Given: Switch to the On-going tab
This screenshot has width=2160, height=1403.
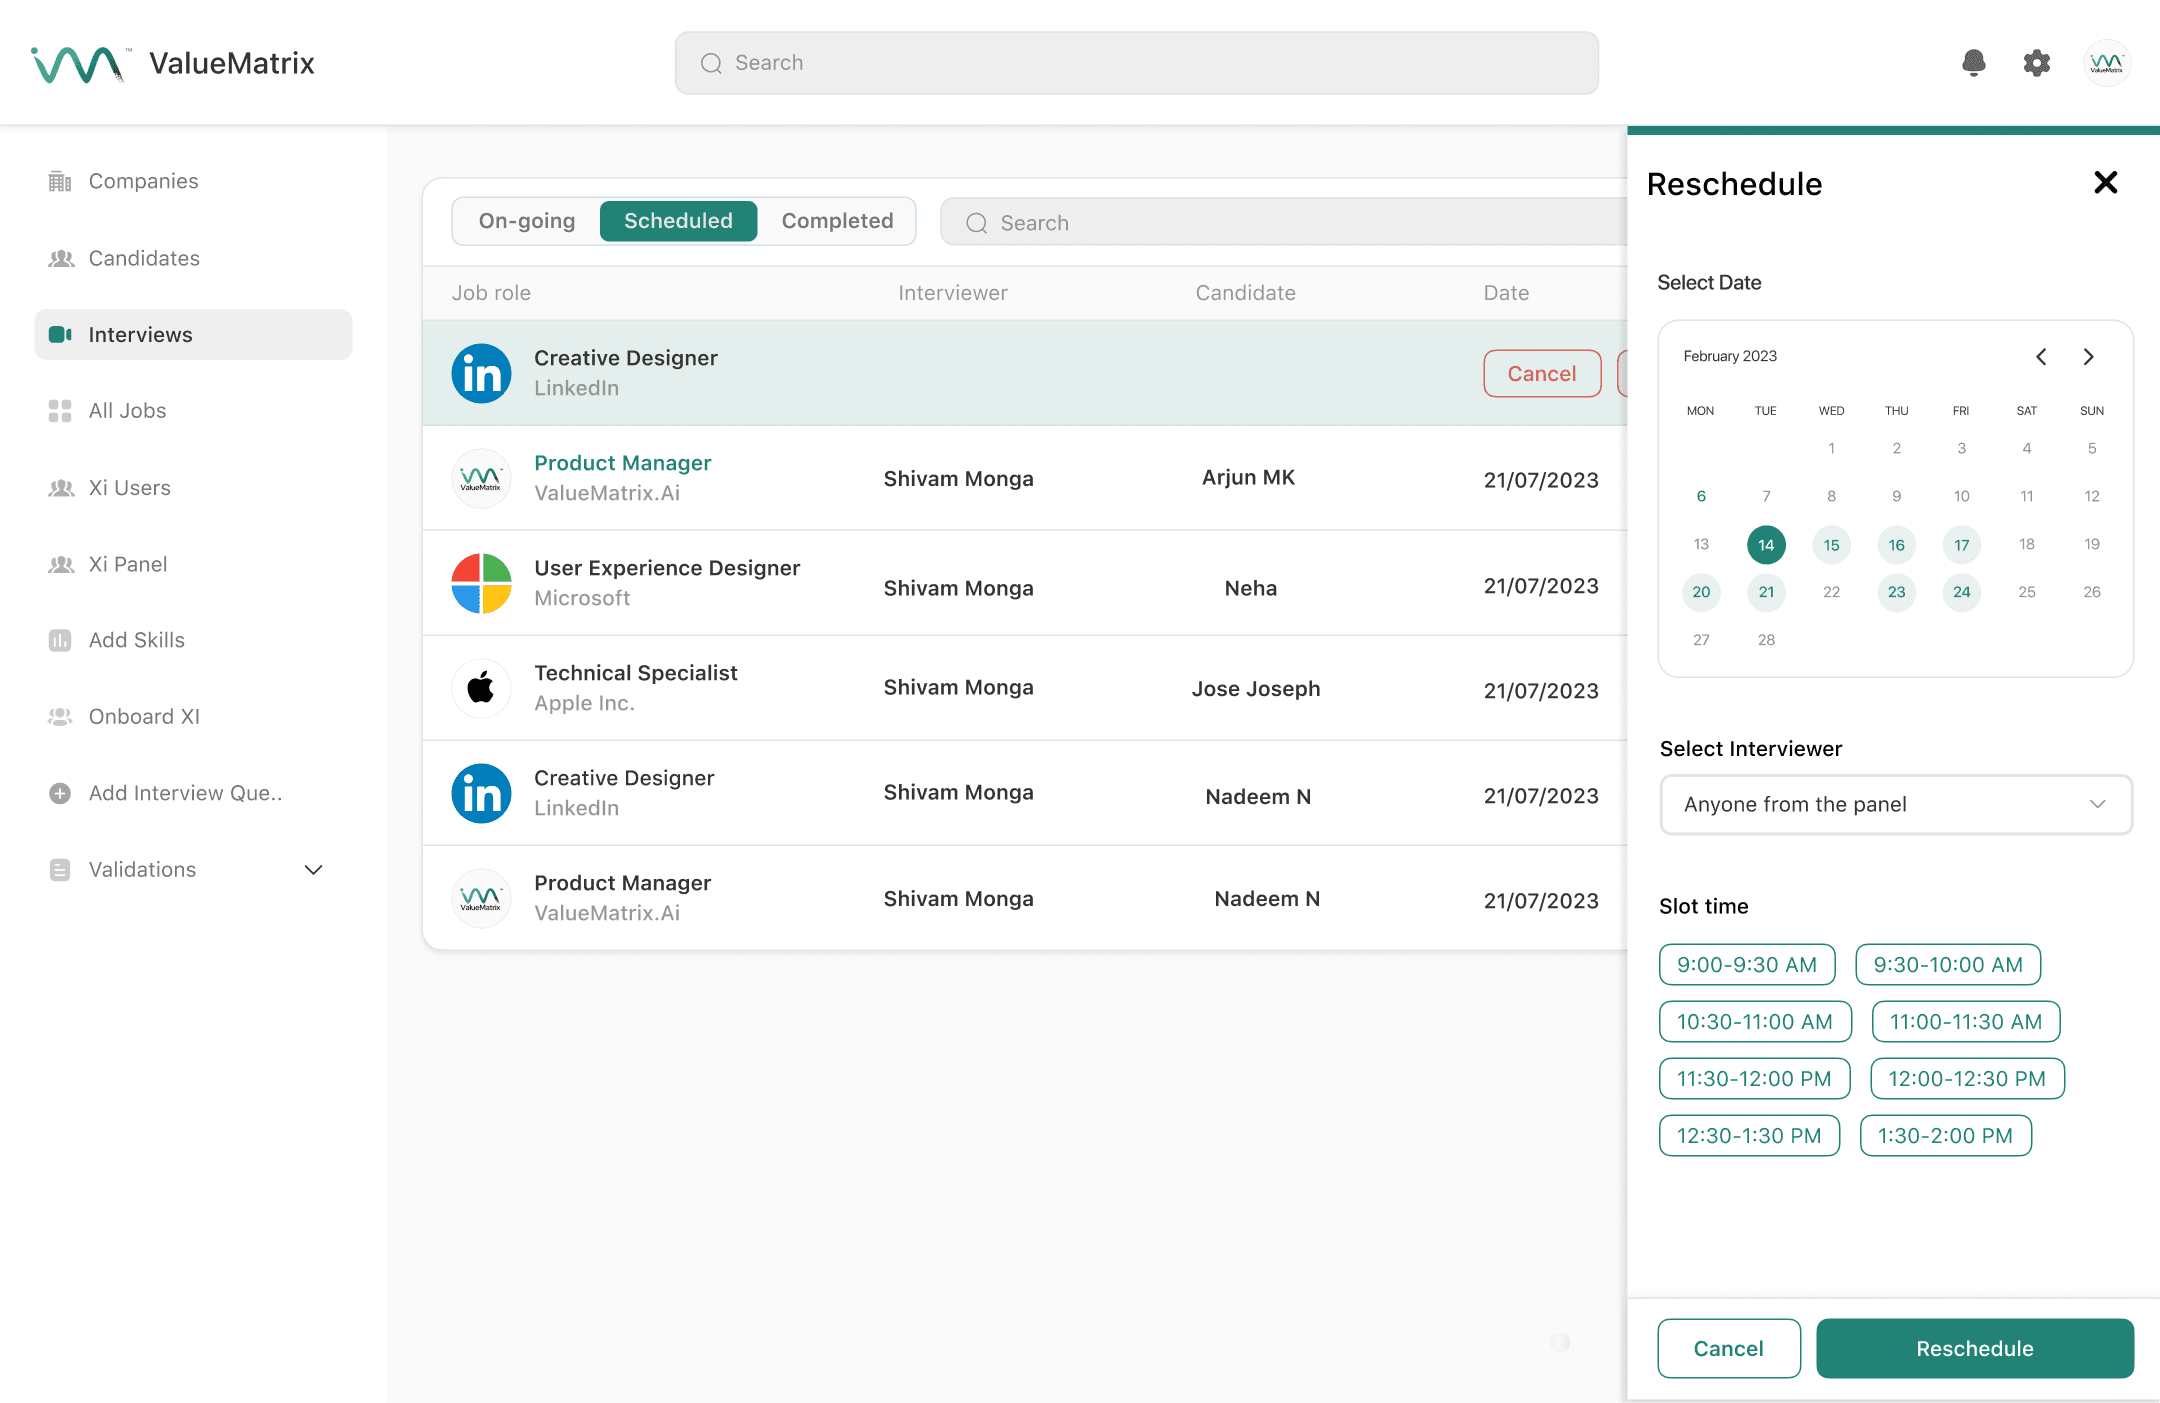Looking at the screenshot, I should [x=527, y=221].
